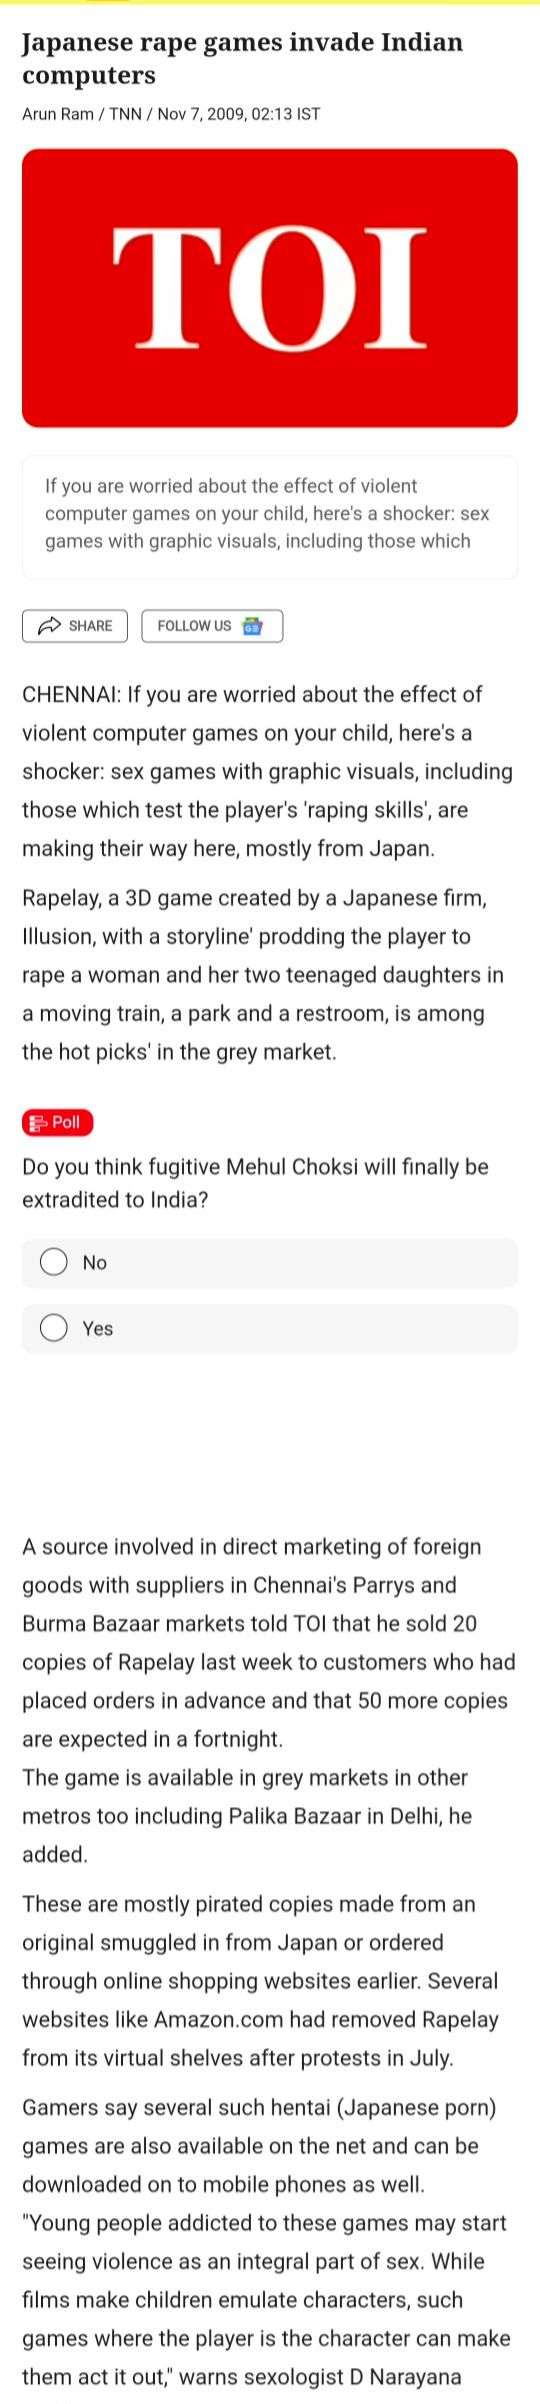Click the yellow reading progress bar
Screen dimensions: 540x2404
[270, 2]
